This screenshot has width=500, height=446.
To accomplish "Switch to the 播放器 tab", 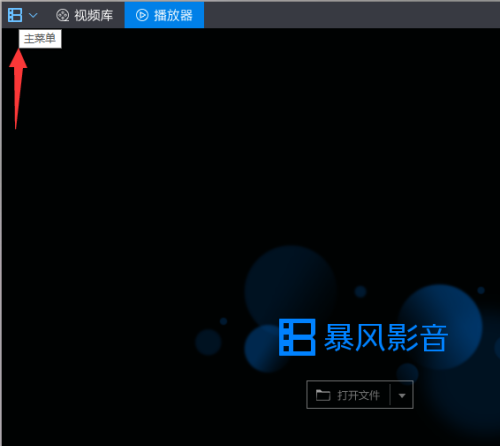I will tap(164, 15).
